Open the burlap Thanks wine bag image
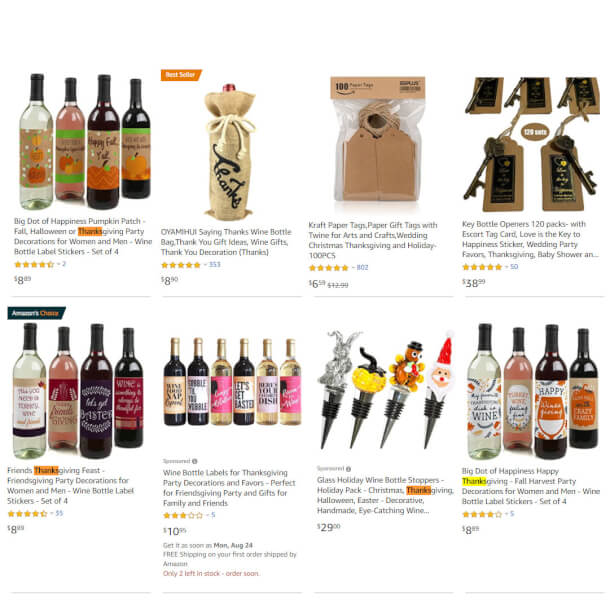Image resolution: width=610 pixels, height=600 pixels. coord(230,152)
